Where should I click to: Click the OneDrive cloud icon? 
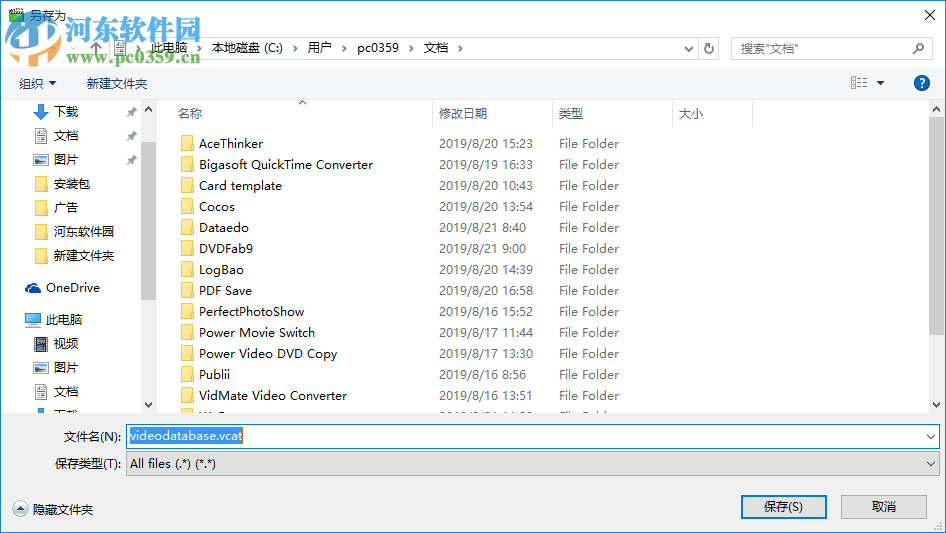coord(33,288)
